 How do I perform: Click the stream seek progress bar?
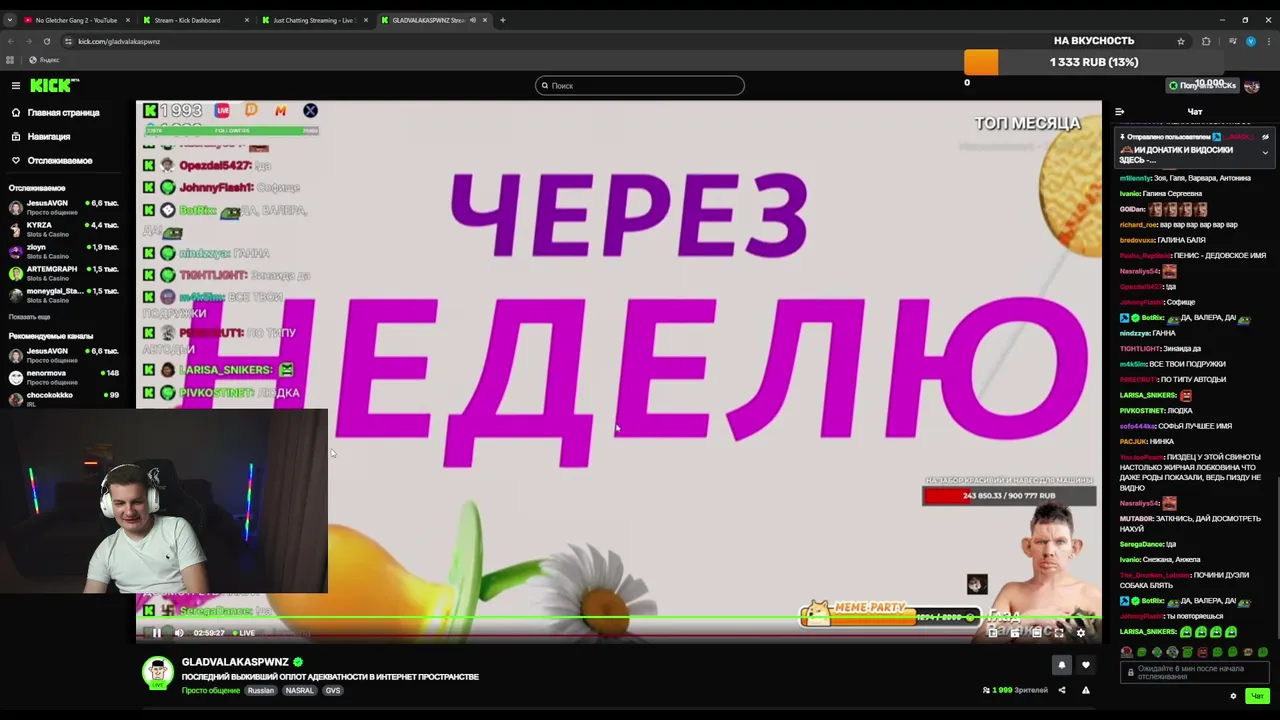pyautogui.click(x=619, y=619)
